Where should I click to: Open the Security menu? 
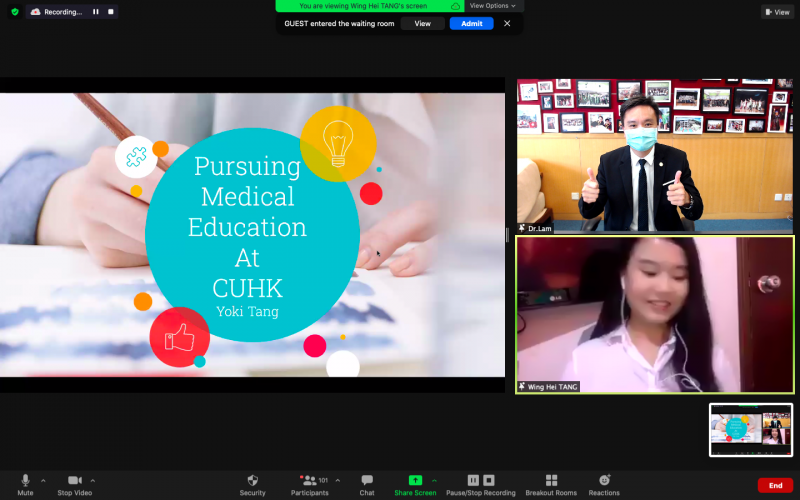(x=253, y=485)
